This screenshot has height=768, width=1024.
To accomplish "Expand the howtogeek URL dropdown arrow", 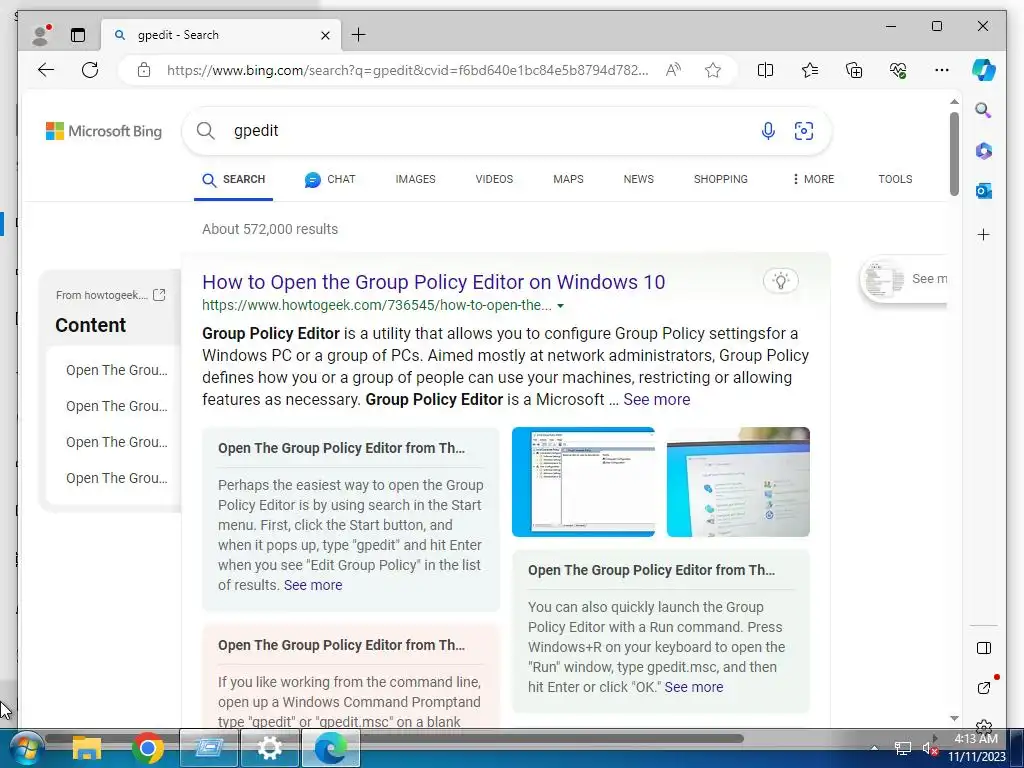I will click(560, 306).
